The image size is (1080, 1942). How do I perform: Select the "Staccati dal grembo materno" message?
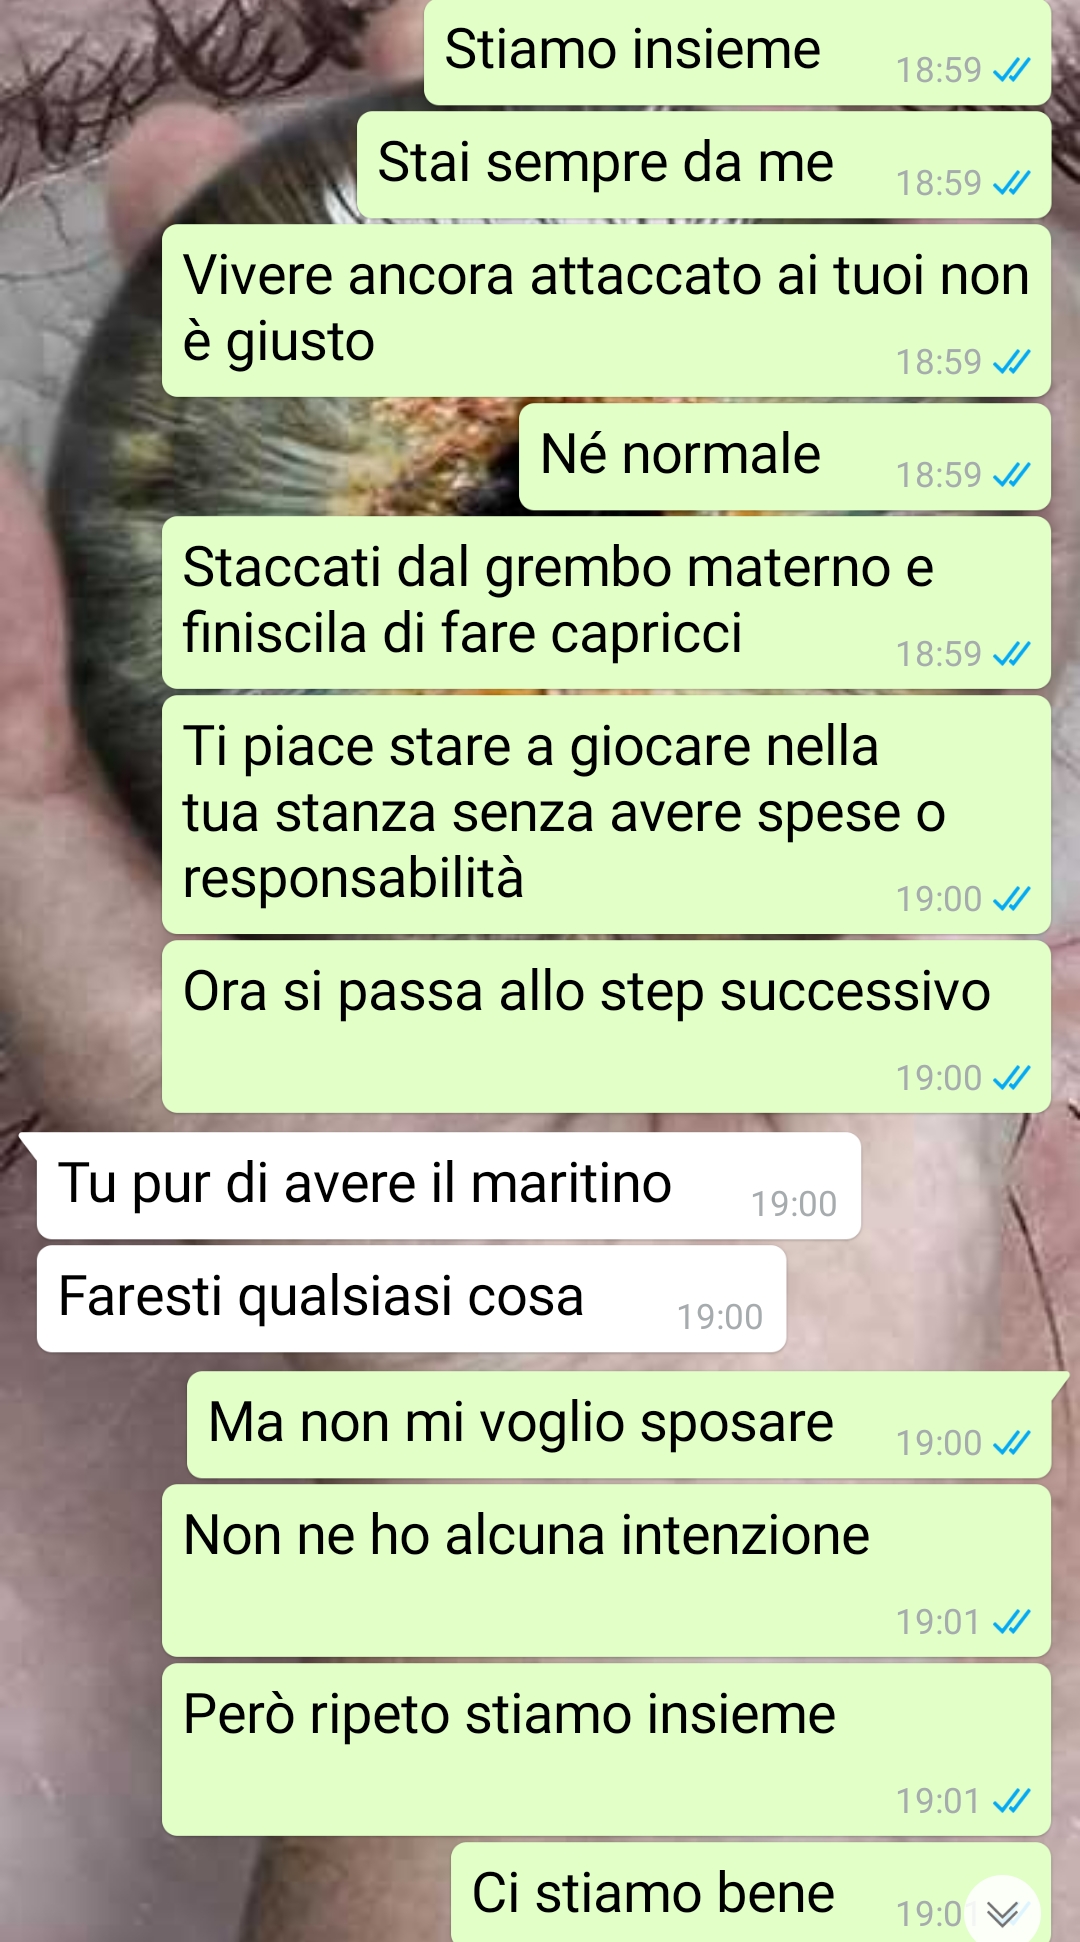pyautogui.click(x=606, y=603)
